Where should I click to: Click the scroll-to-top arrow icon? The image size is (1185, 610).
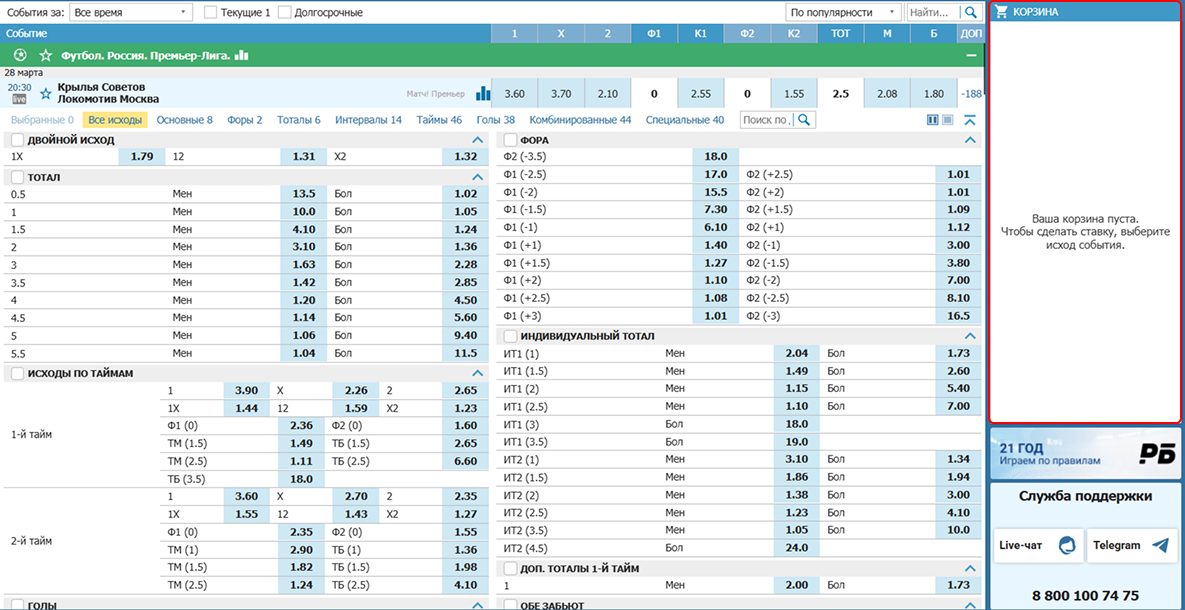(x=969, y=120)
